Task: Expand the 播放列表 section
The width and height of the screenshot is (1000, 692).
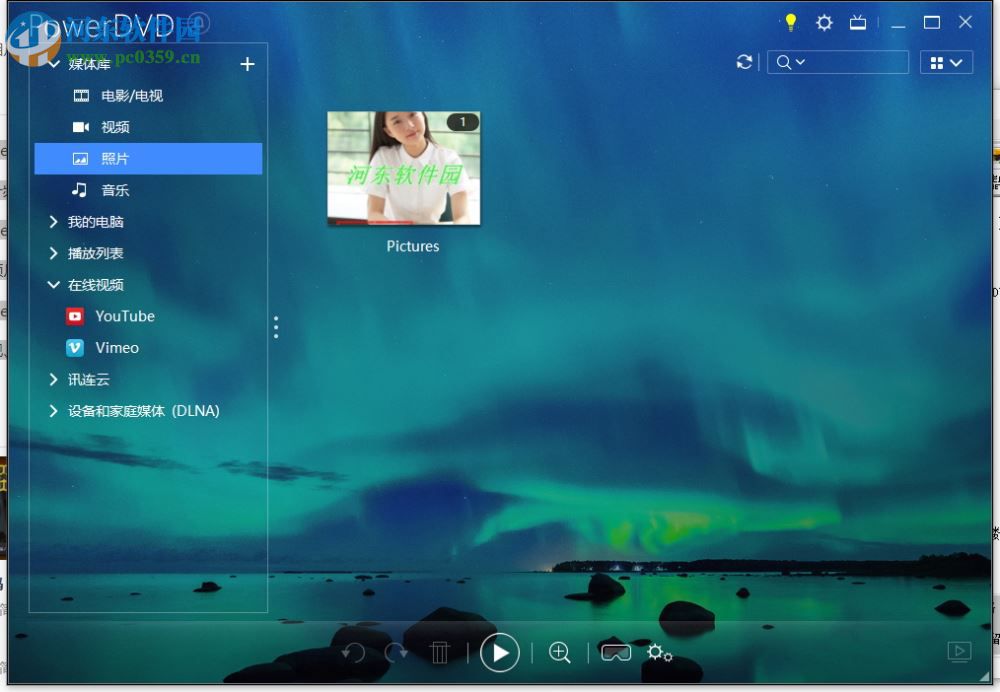Action: pos(54,253)
